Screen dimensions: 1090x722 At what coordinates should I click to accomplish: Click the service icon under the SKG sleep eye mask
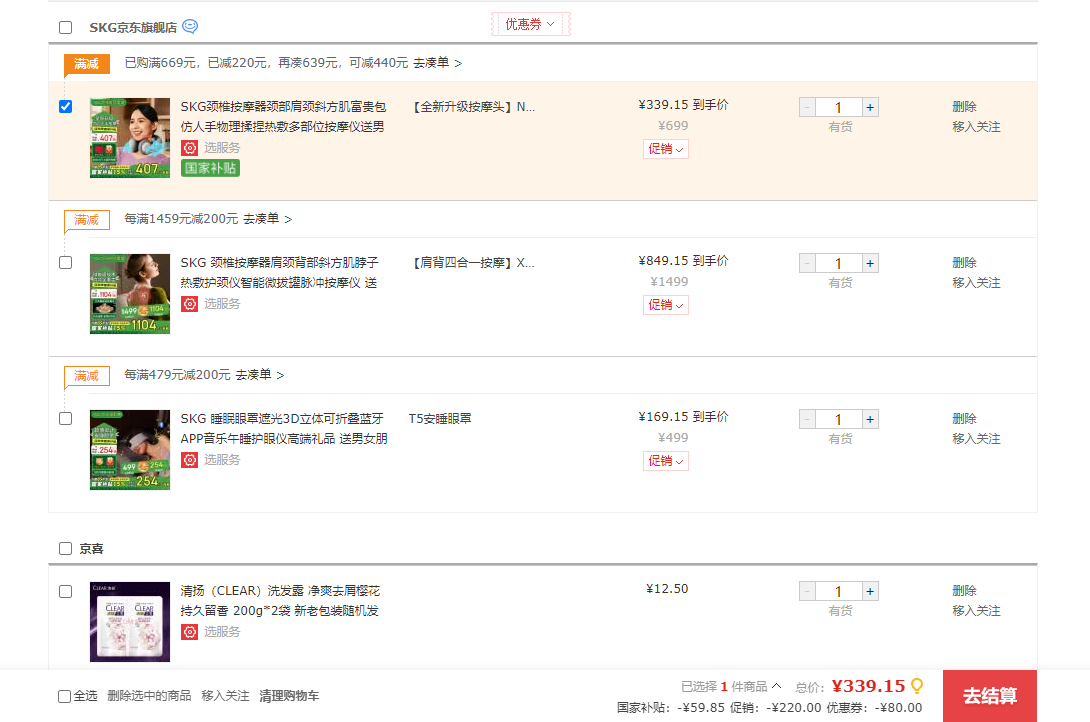click(189, 460)
